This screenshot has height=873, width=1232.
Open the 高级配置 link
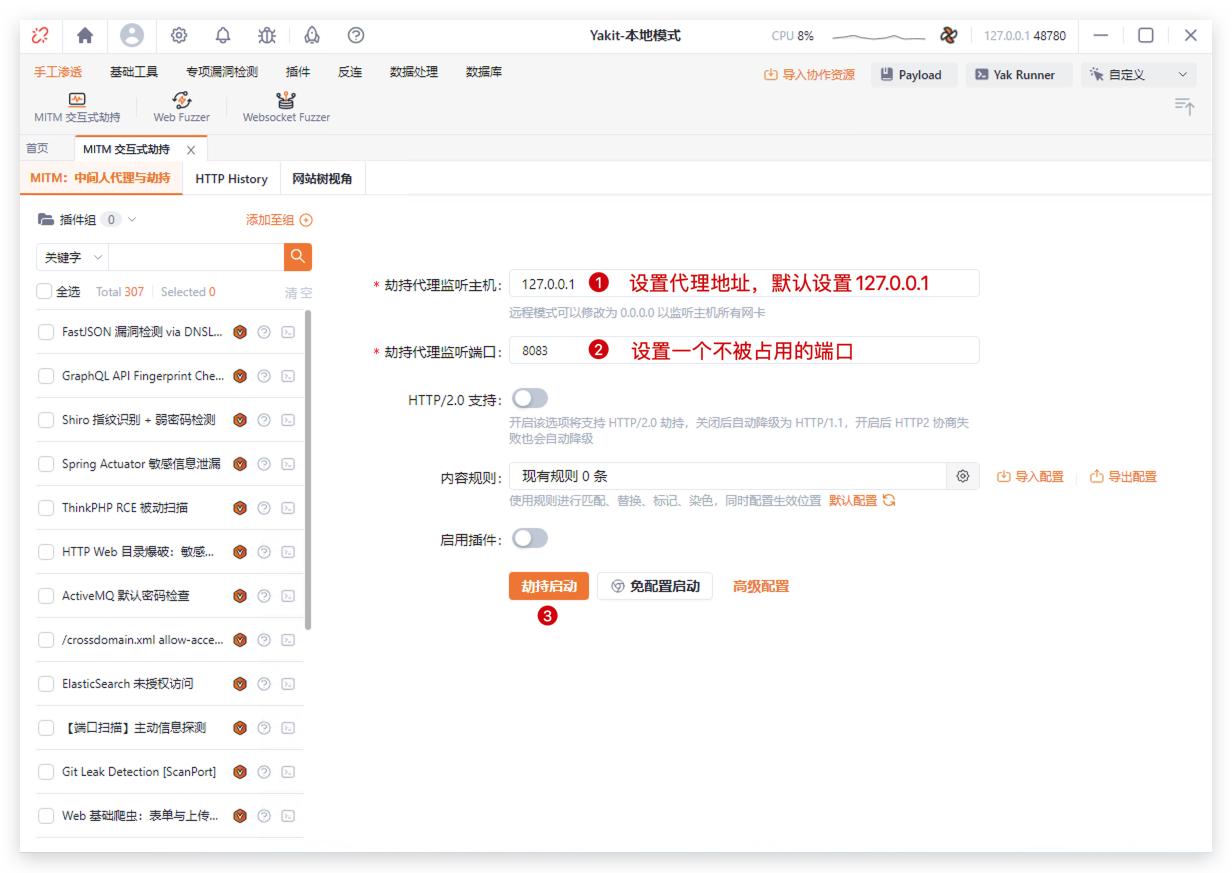click(x=761, y=586)
